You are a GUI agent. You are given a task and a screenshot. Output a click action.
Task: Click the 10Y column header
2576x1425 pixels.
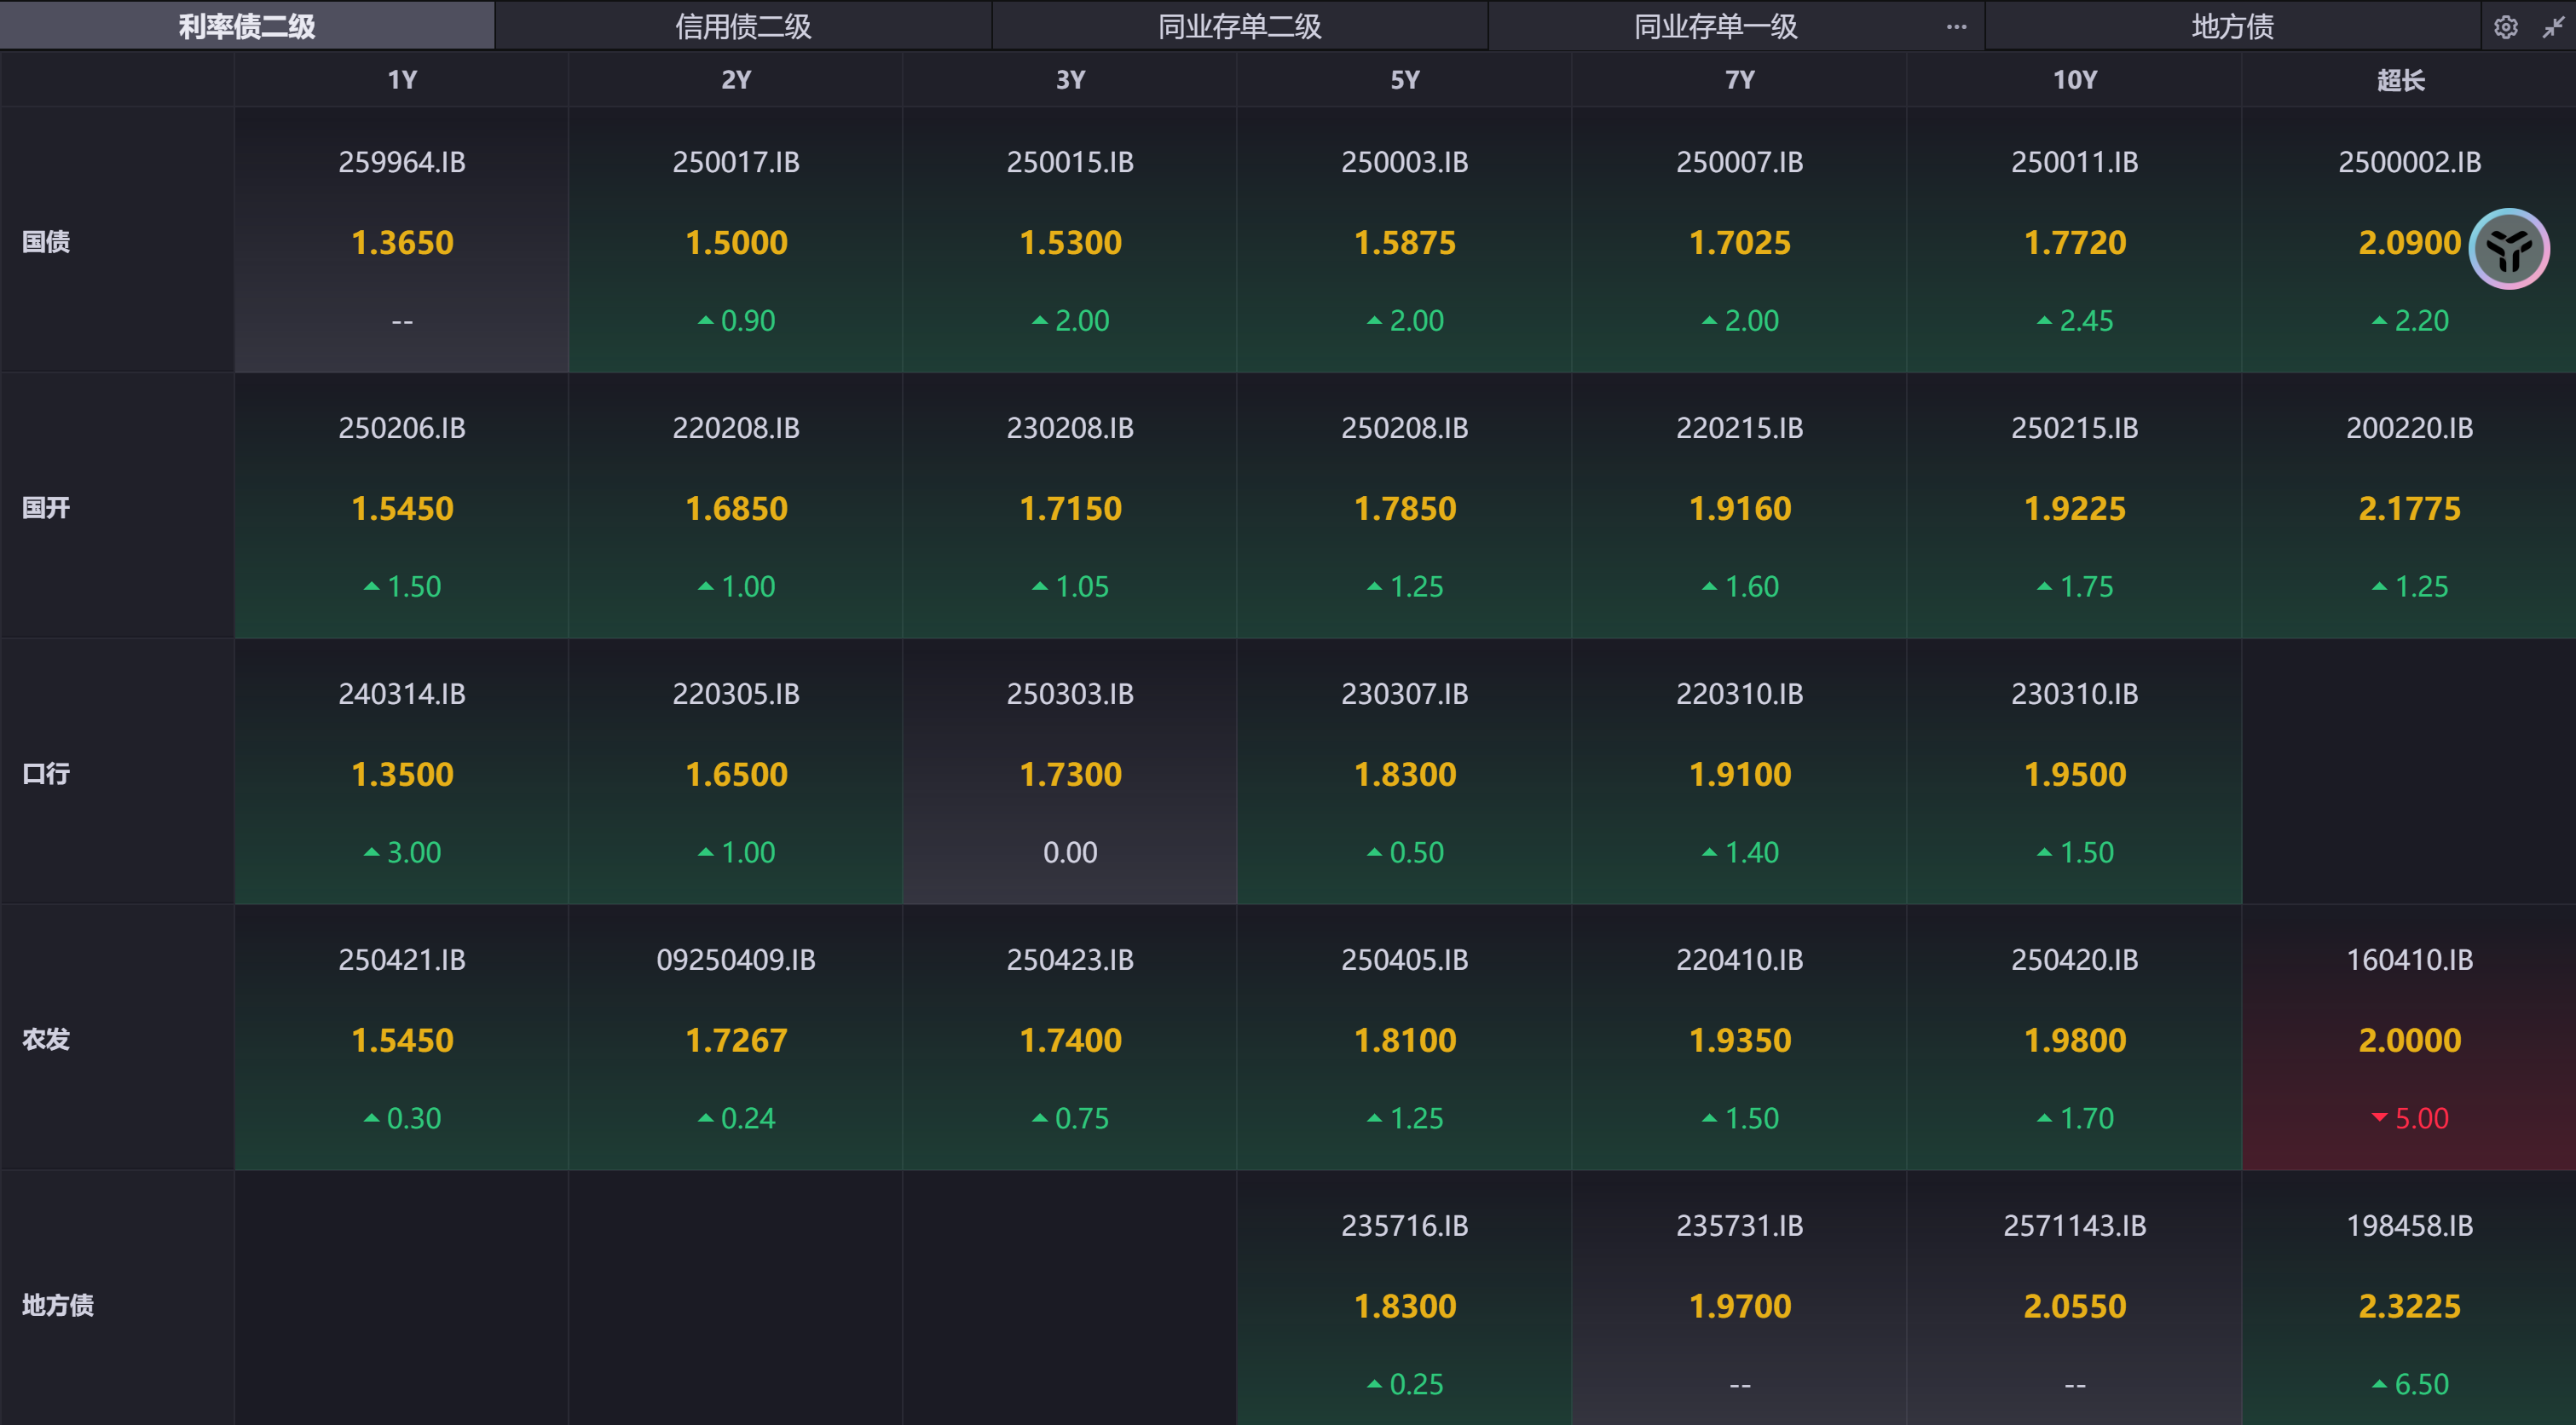[2074, 80]
